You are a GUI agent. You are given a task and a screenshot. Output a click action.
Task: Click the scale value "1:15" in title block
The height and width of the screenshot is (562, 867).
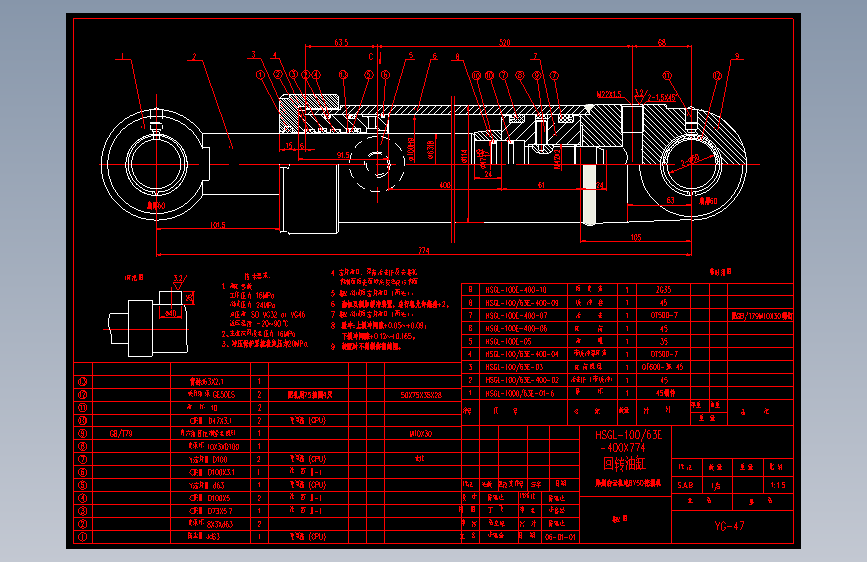(777, 485)
